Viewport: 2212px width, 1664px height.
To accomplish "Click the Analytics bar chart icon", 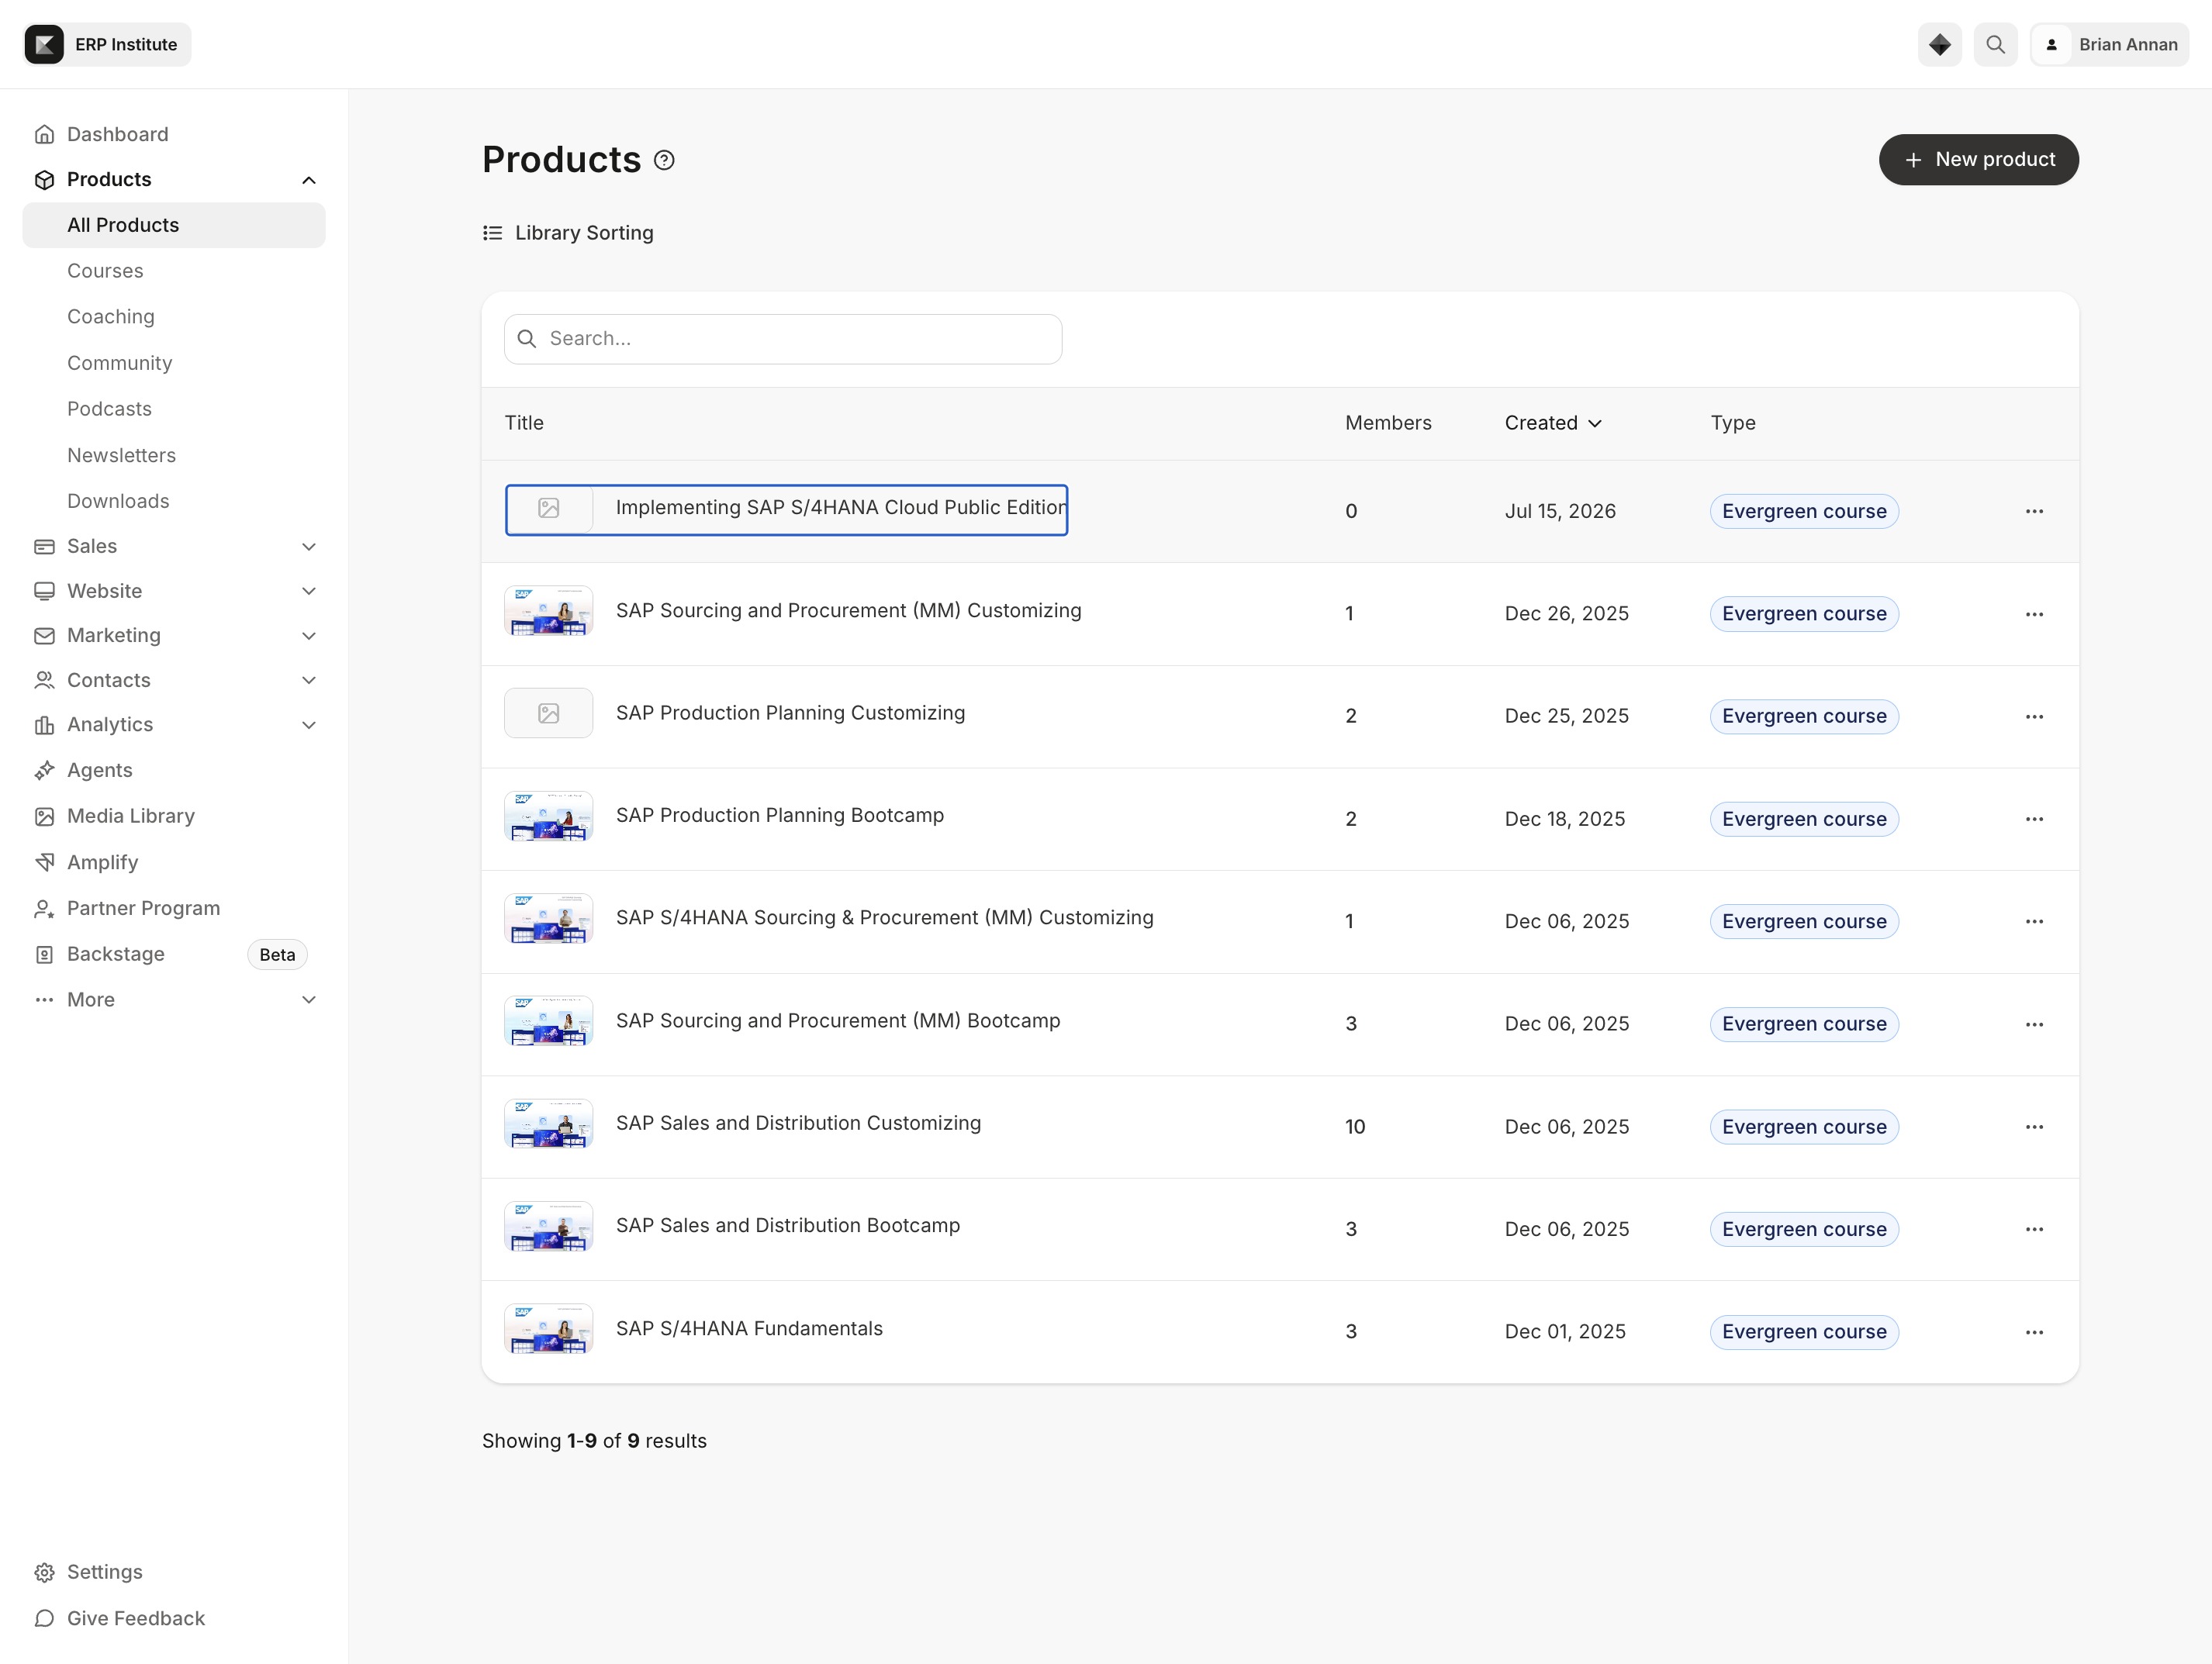I will coord(44,725).
